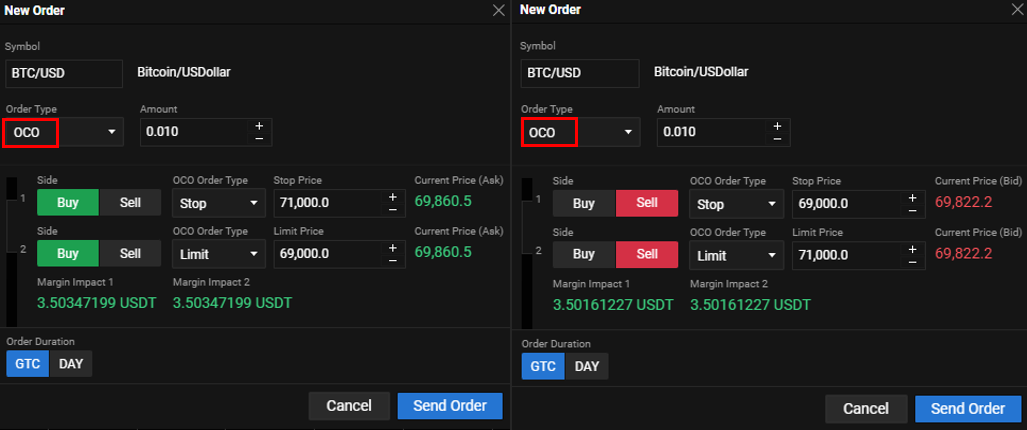Click plus on the 69,000.0 Stop Price
The height and width of the screenshot is (430, 1027).
pos(910,197)
